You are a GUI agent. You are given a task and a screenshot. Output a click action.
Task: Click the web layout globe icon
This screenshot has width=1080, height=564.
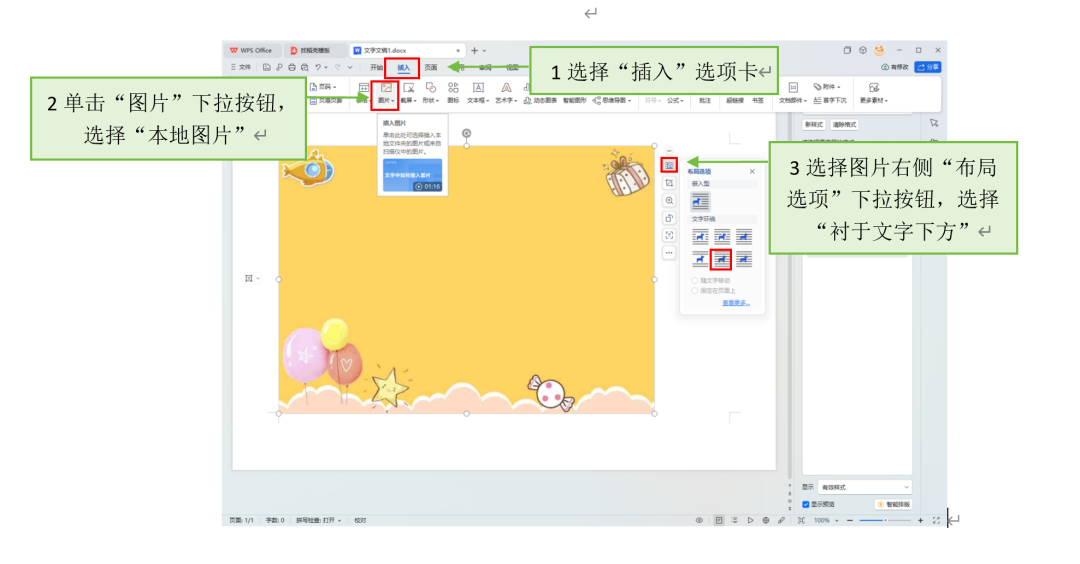click(x=766, y=520)
